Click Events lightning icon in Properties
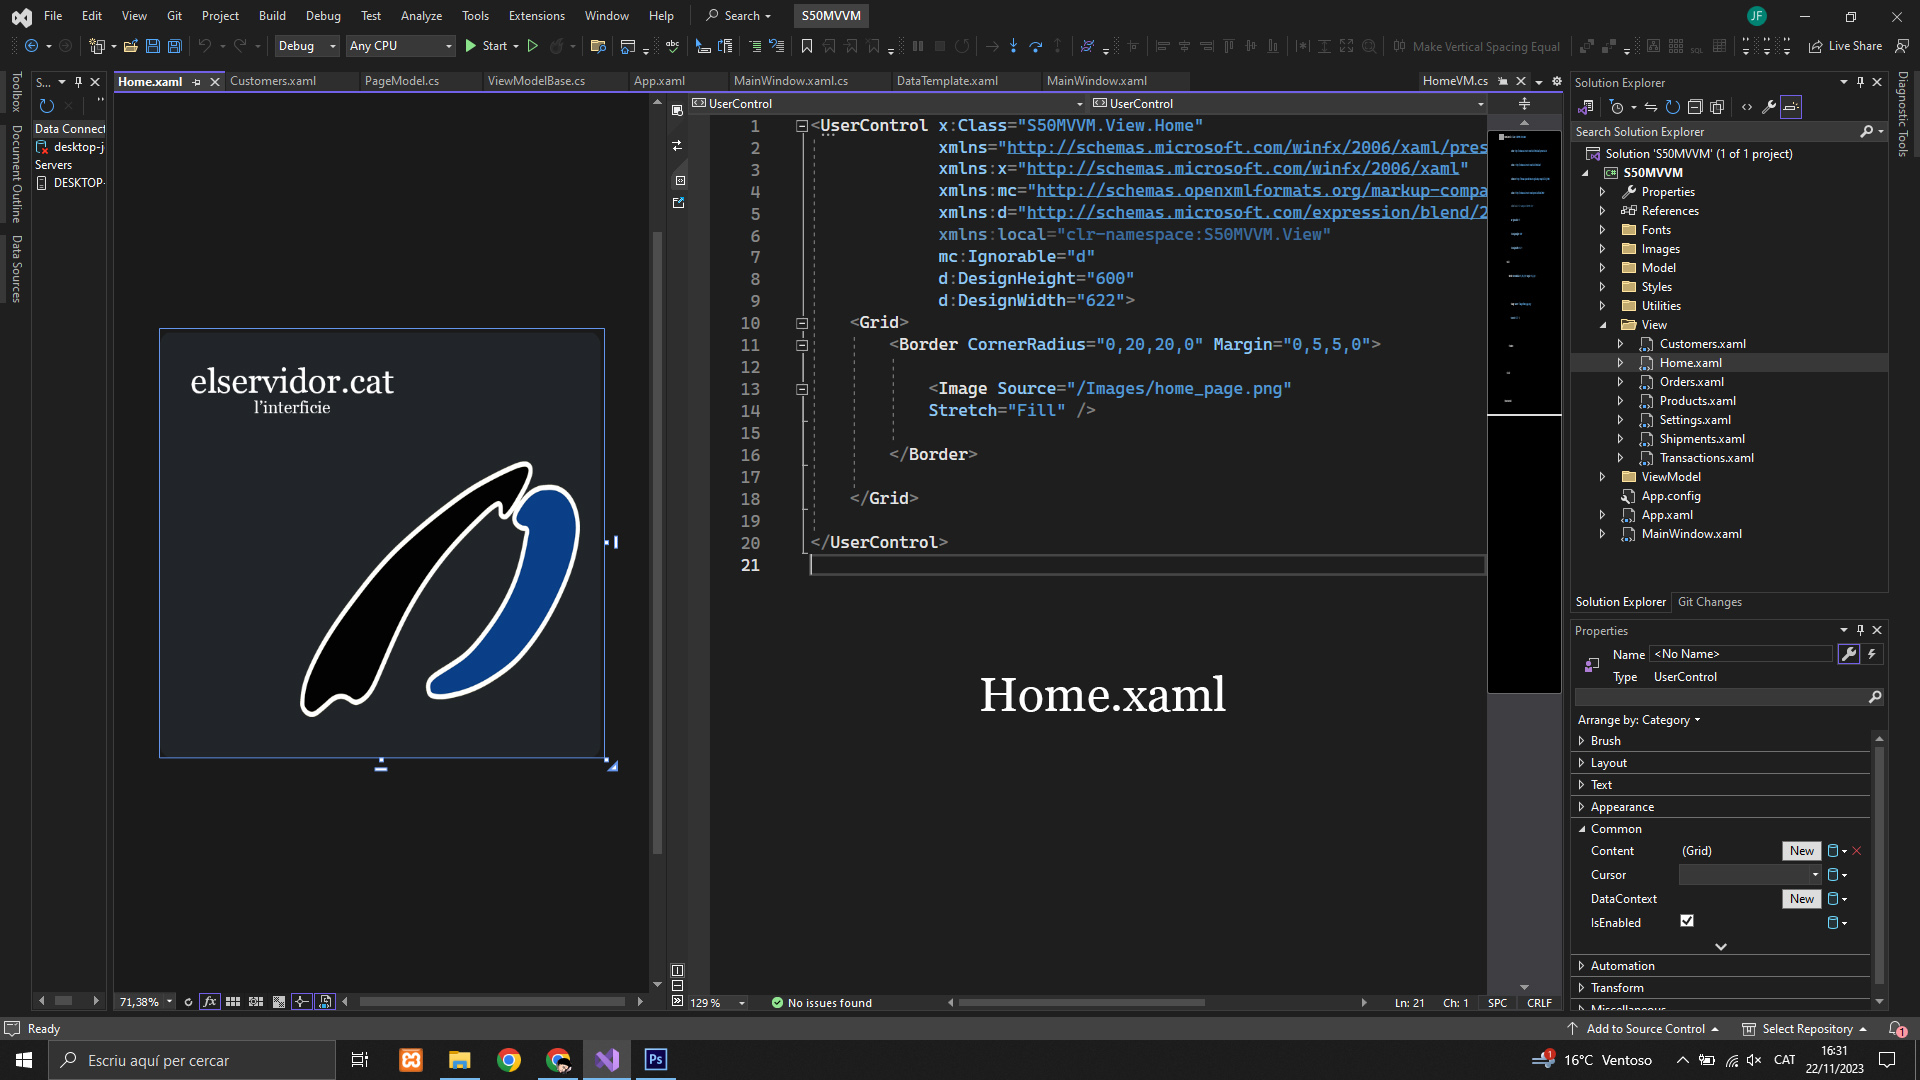Viewport: 1920px width, 1080px height. pos(1872,654)
